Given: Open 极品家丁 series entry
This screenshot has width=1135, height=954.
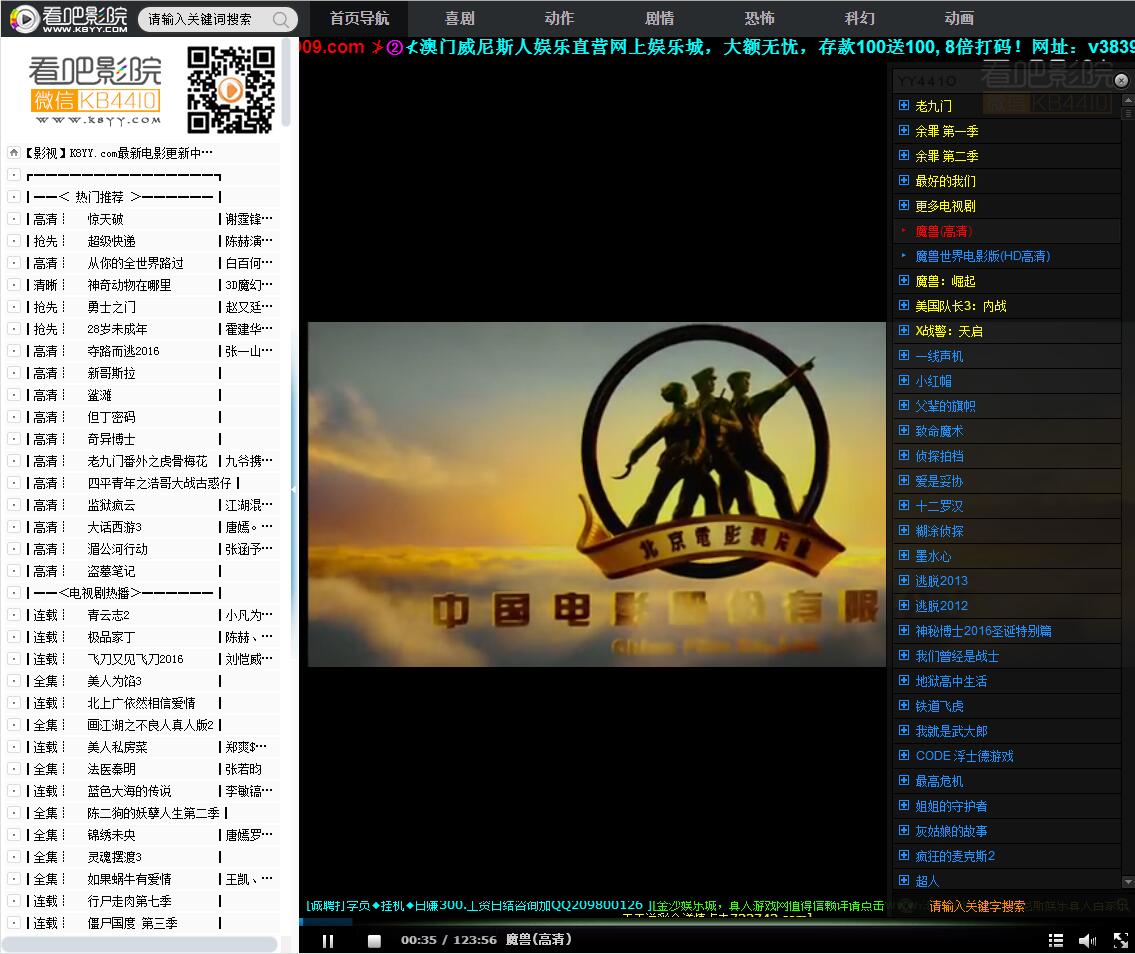Looking at the screenshot, I should click(x=111, y=637).
